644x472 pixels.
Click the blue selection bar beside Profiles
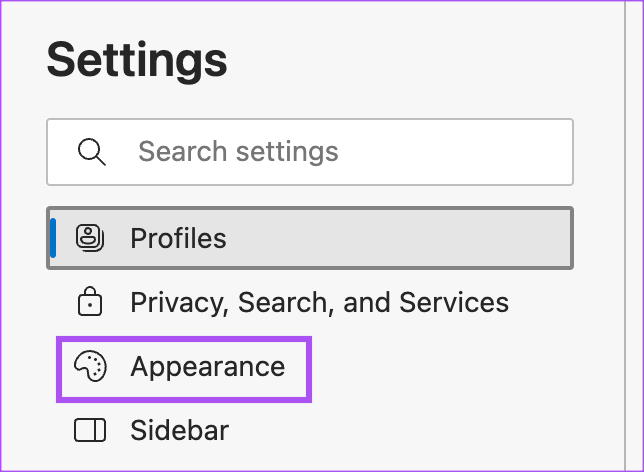(53, 238)
